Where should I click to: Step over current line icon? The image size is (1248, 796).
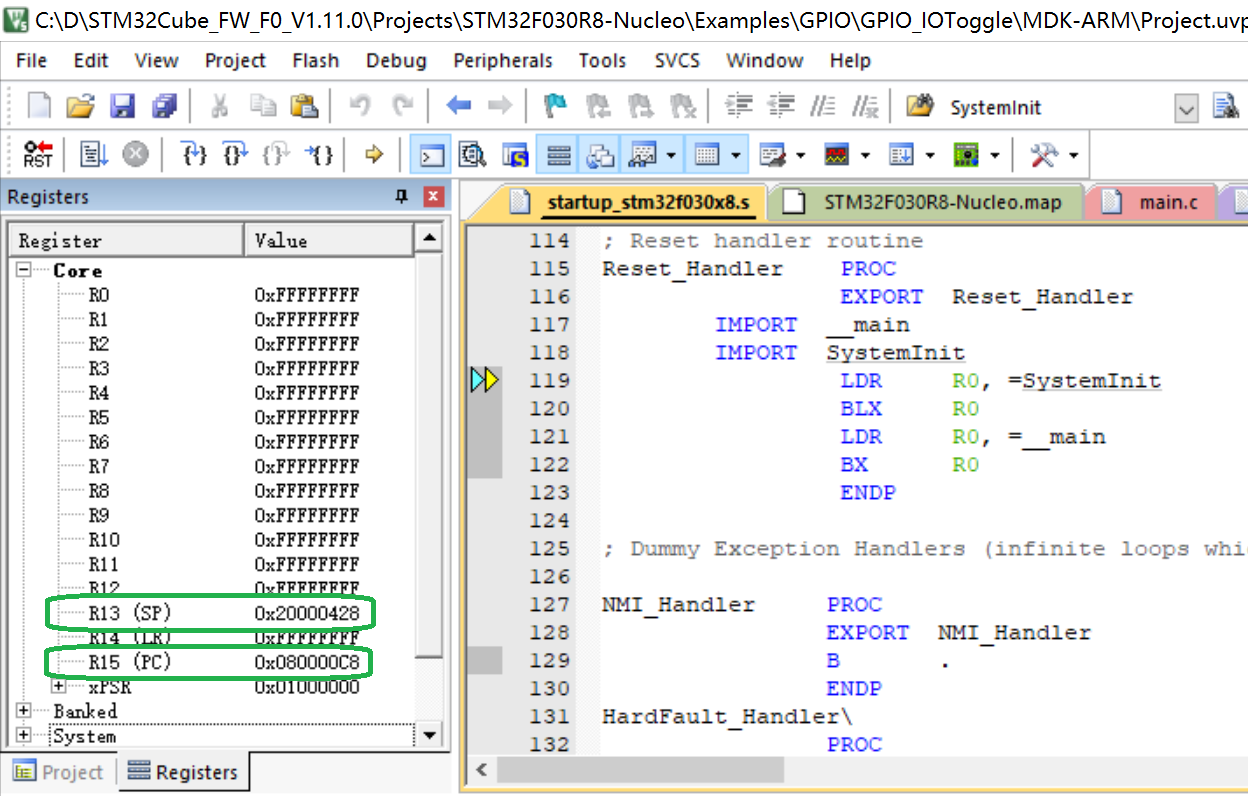[235, 154]
